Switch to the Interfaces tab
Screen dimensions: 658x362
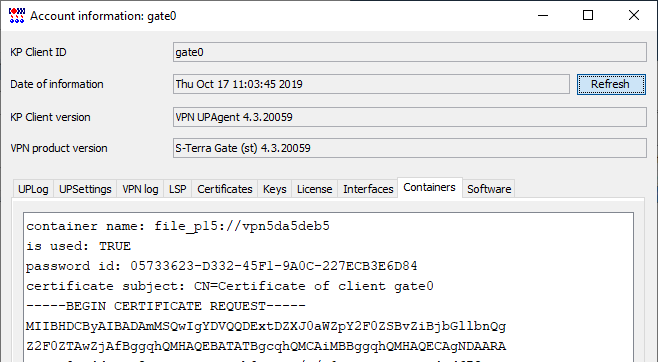click(368, 189)
